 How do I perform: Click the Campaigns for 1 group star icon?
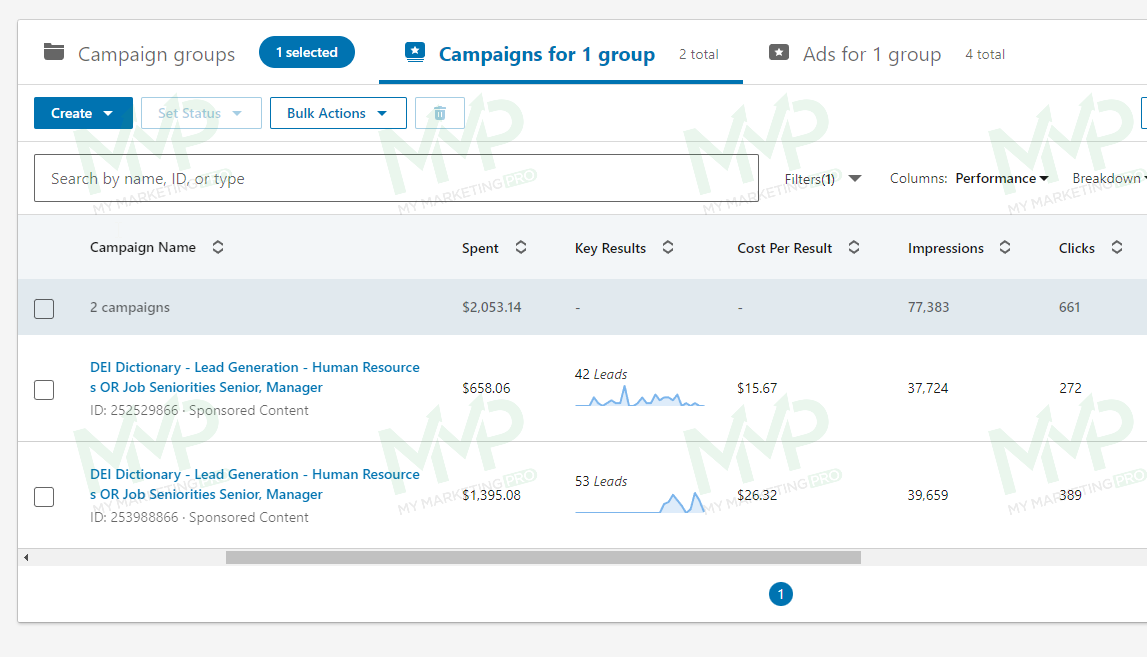click(x=415, y=53)
